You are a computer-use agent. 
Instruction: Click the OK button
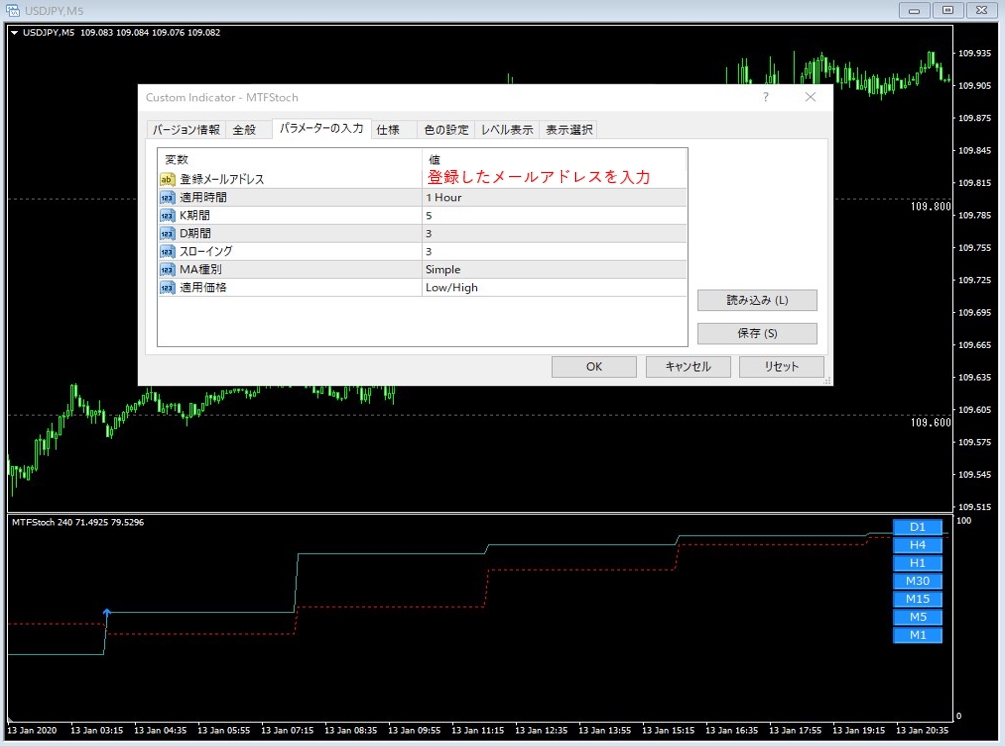[x=594, y=367]
